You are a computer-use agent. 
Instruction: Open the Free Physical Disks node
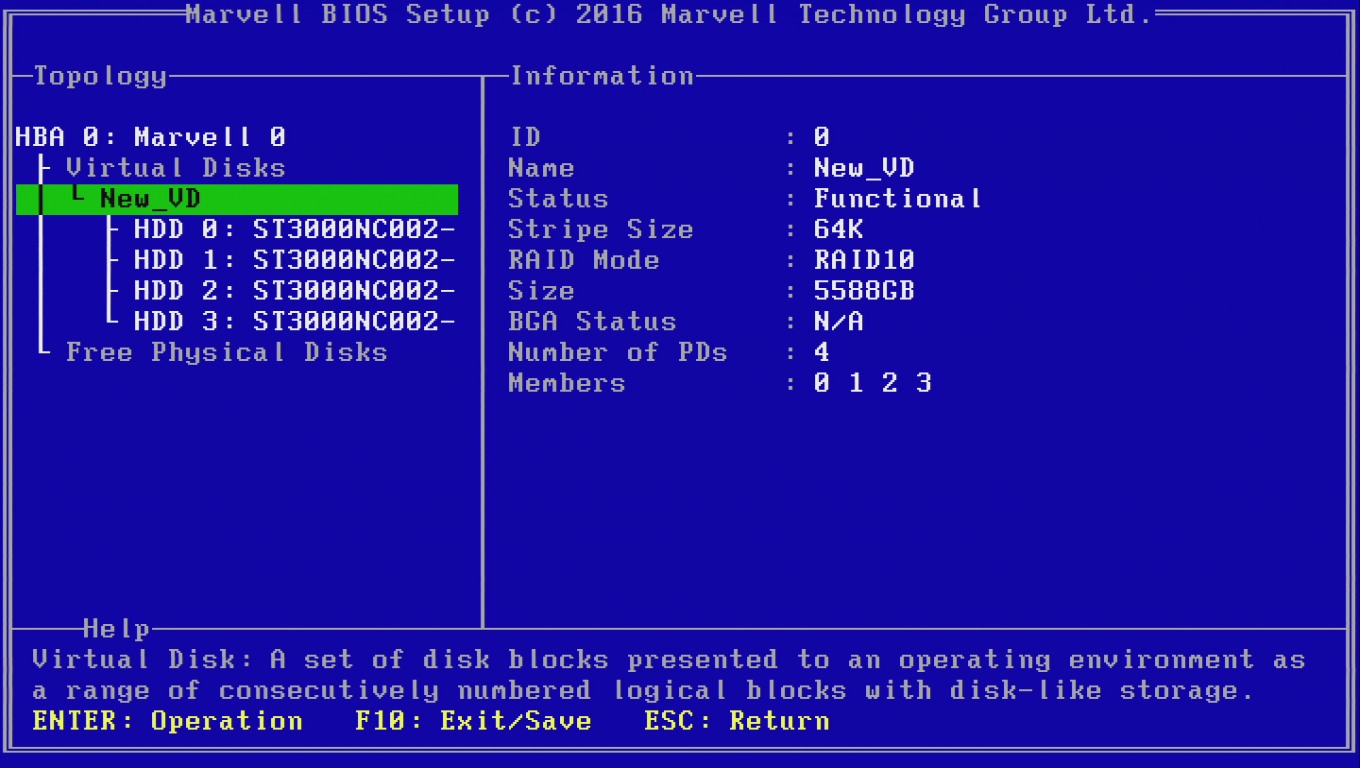(x=227, y=352)
